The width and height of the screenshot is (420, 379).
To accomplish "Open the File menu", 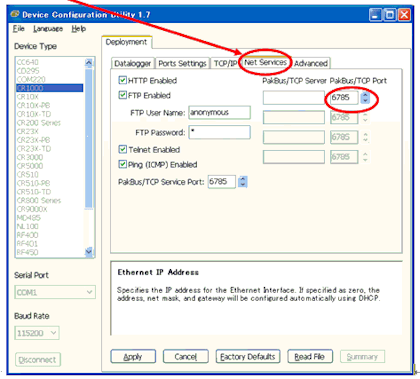I will pyautogui.click(x=19, y=29).
